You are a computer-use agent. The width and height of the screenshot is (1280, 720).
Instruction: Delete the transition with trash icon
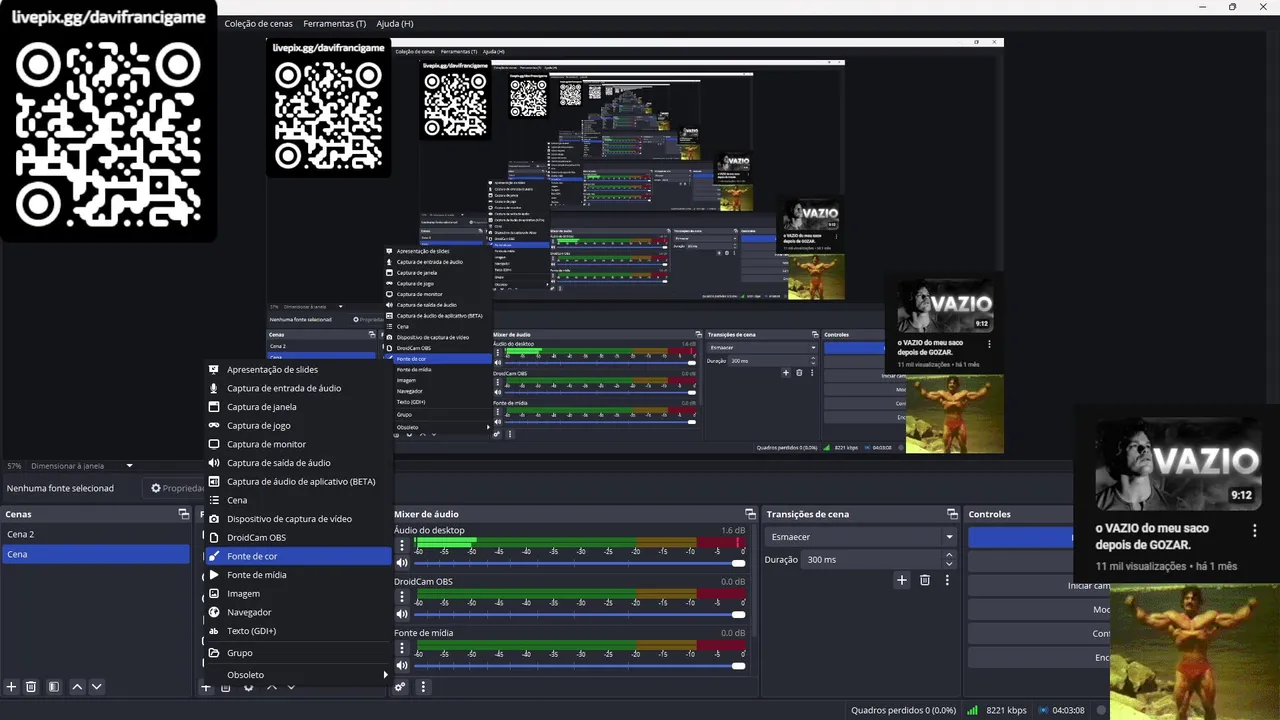[925, 580]
